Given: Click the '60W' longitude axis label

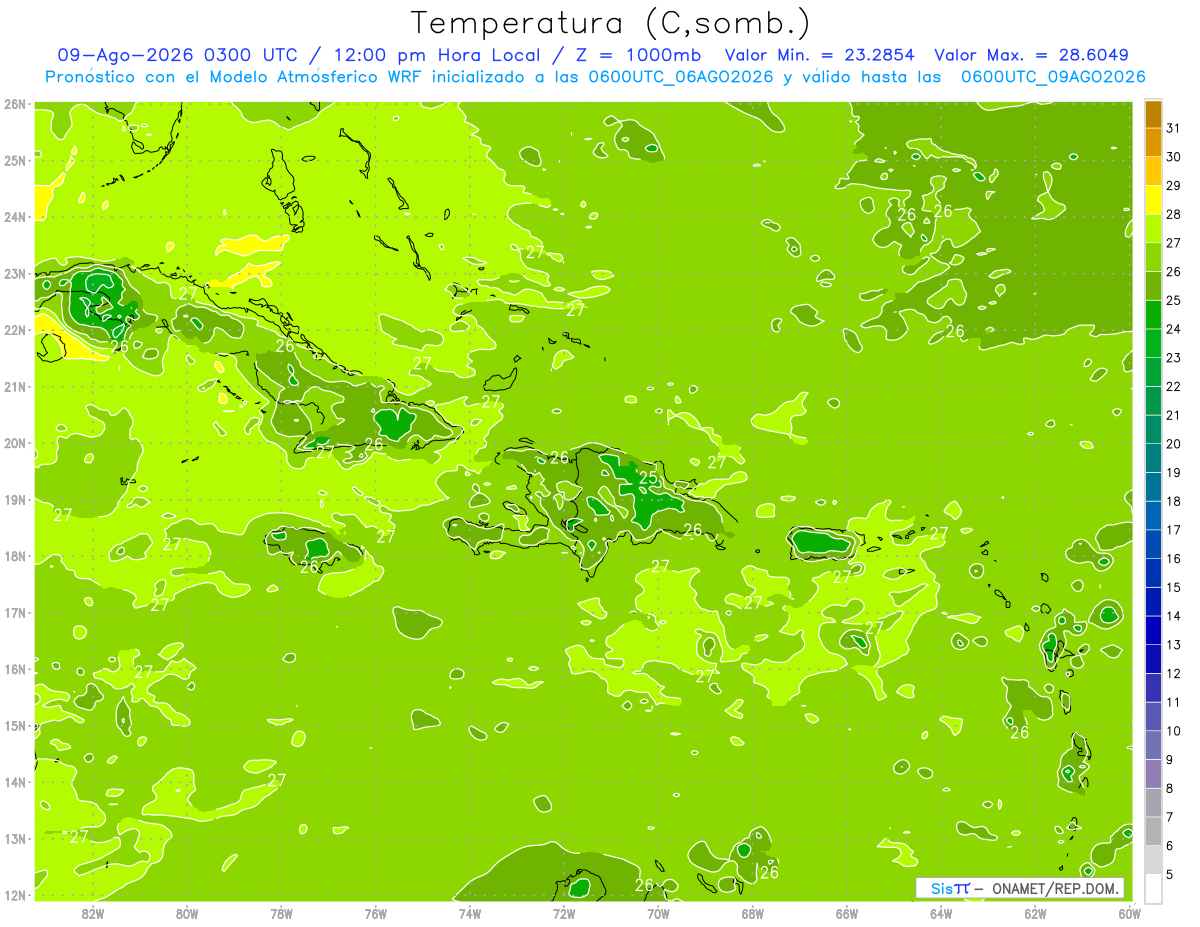Looking at the screenshot, I should pos(1129,912).
